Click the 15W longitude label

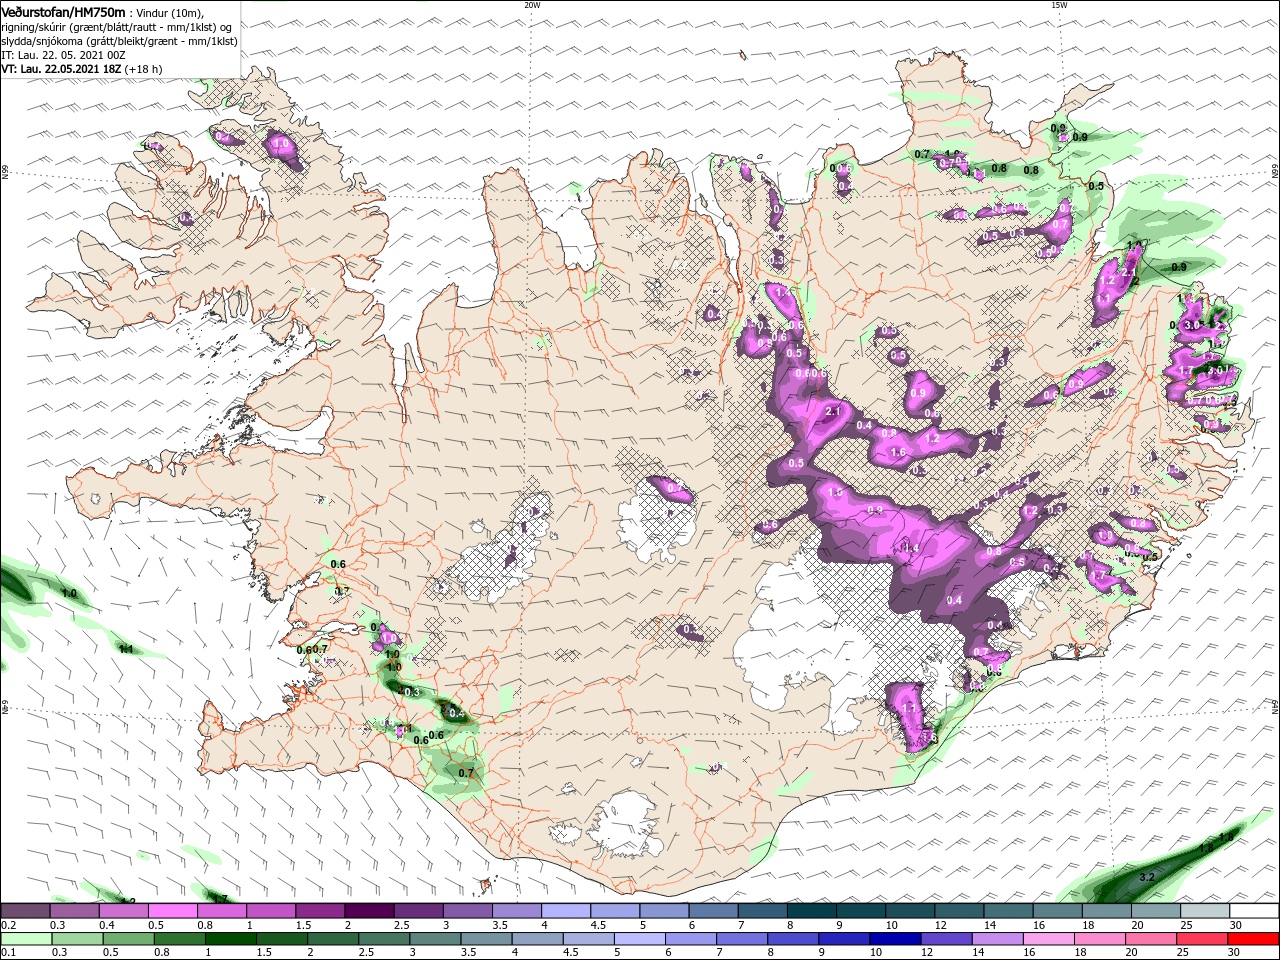click(1059, 5)
